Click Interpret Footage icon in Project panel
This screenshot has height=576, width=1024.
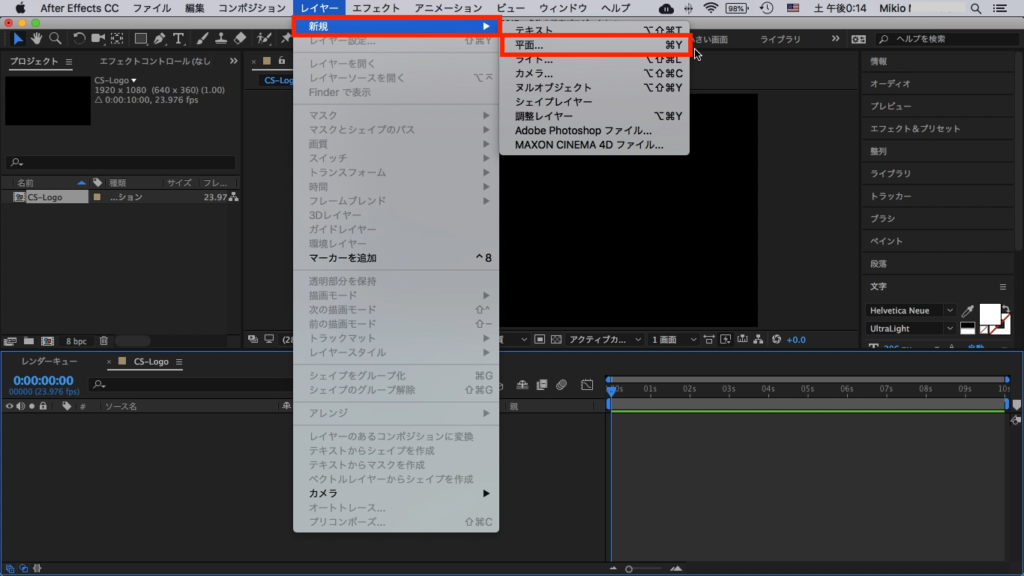pyautogui.click(x=10, y=341)
